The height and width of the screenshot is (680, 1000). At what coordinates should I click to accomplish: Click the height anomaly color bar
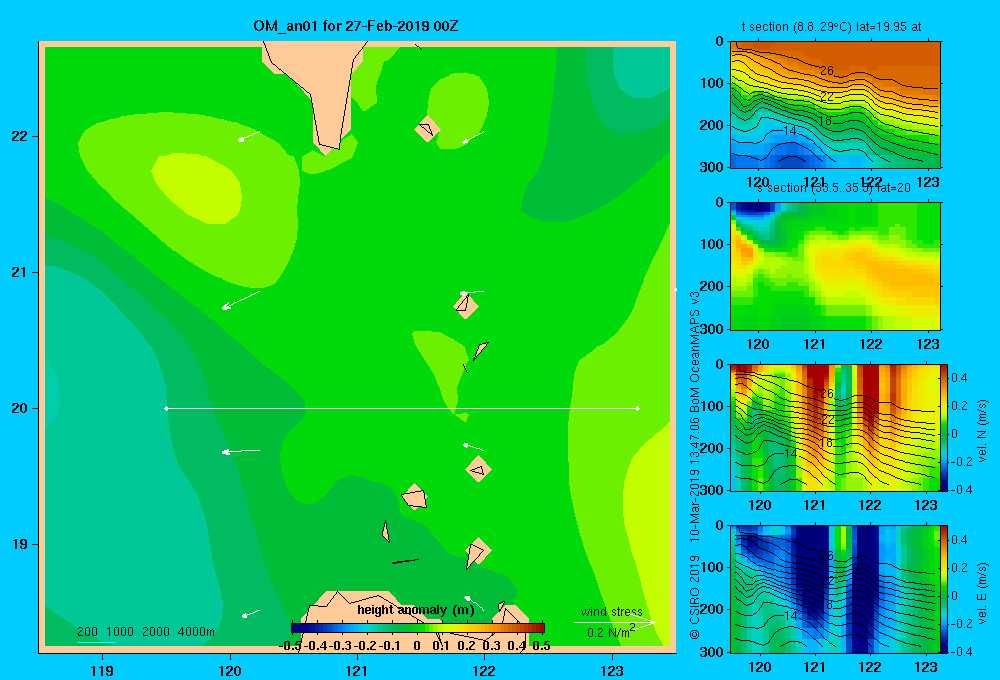[x=418, y=628]
